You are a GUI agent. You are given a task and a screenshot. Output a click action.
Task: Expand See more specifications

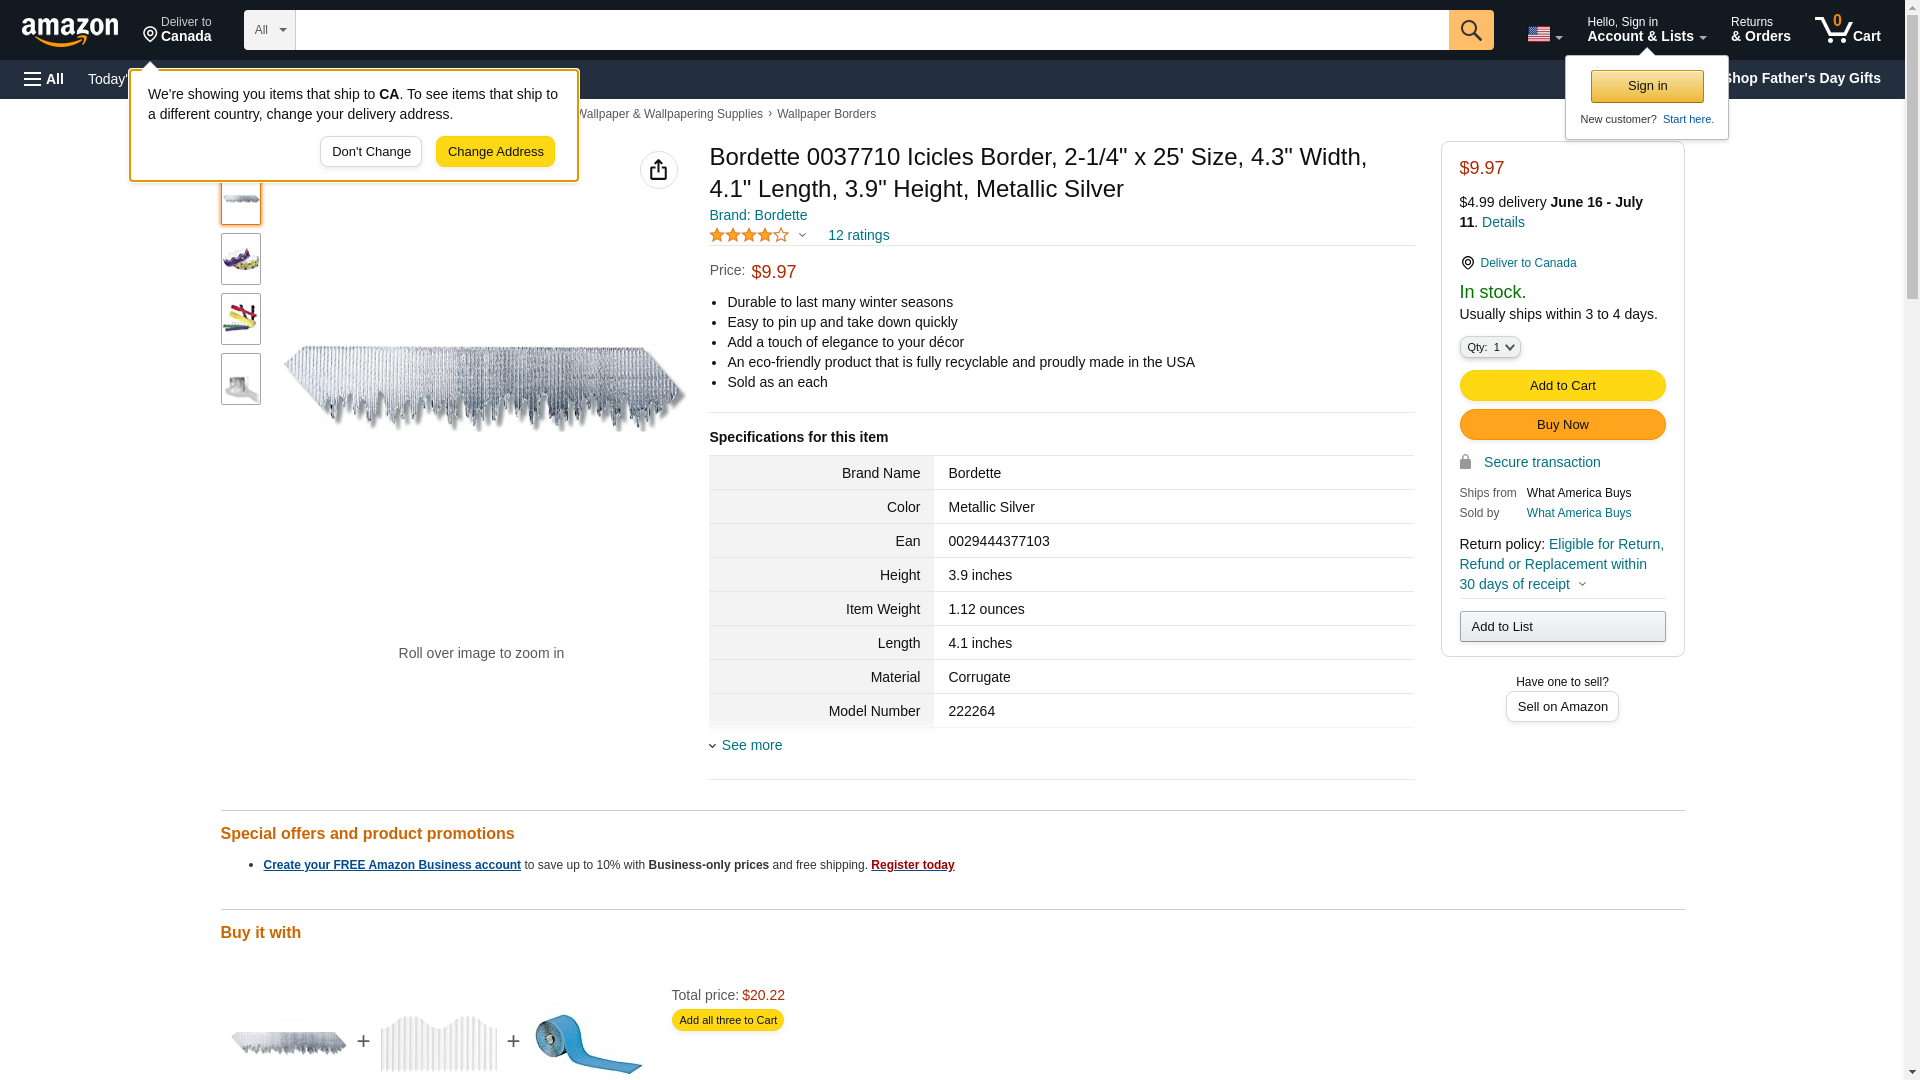pos(750,745)
